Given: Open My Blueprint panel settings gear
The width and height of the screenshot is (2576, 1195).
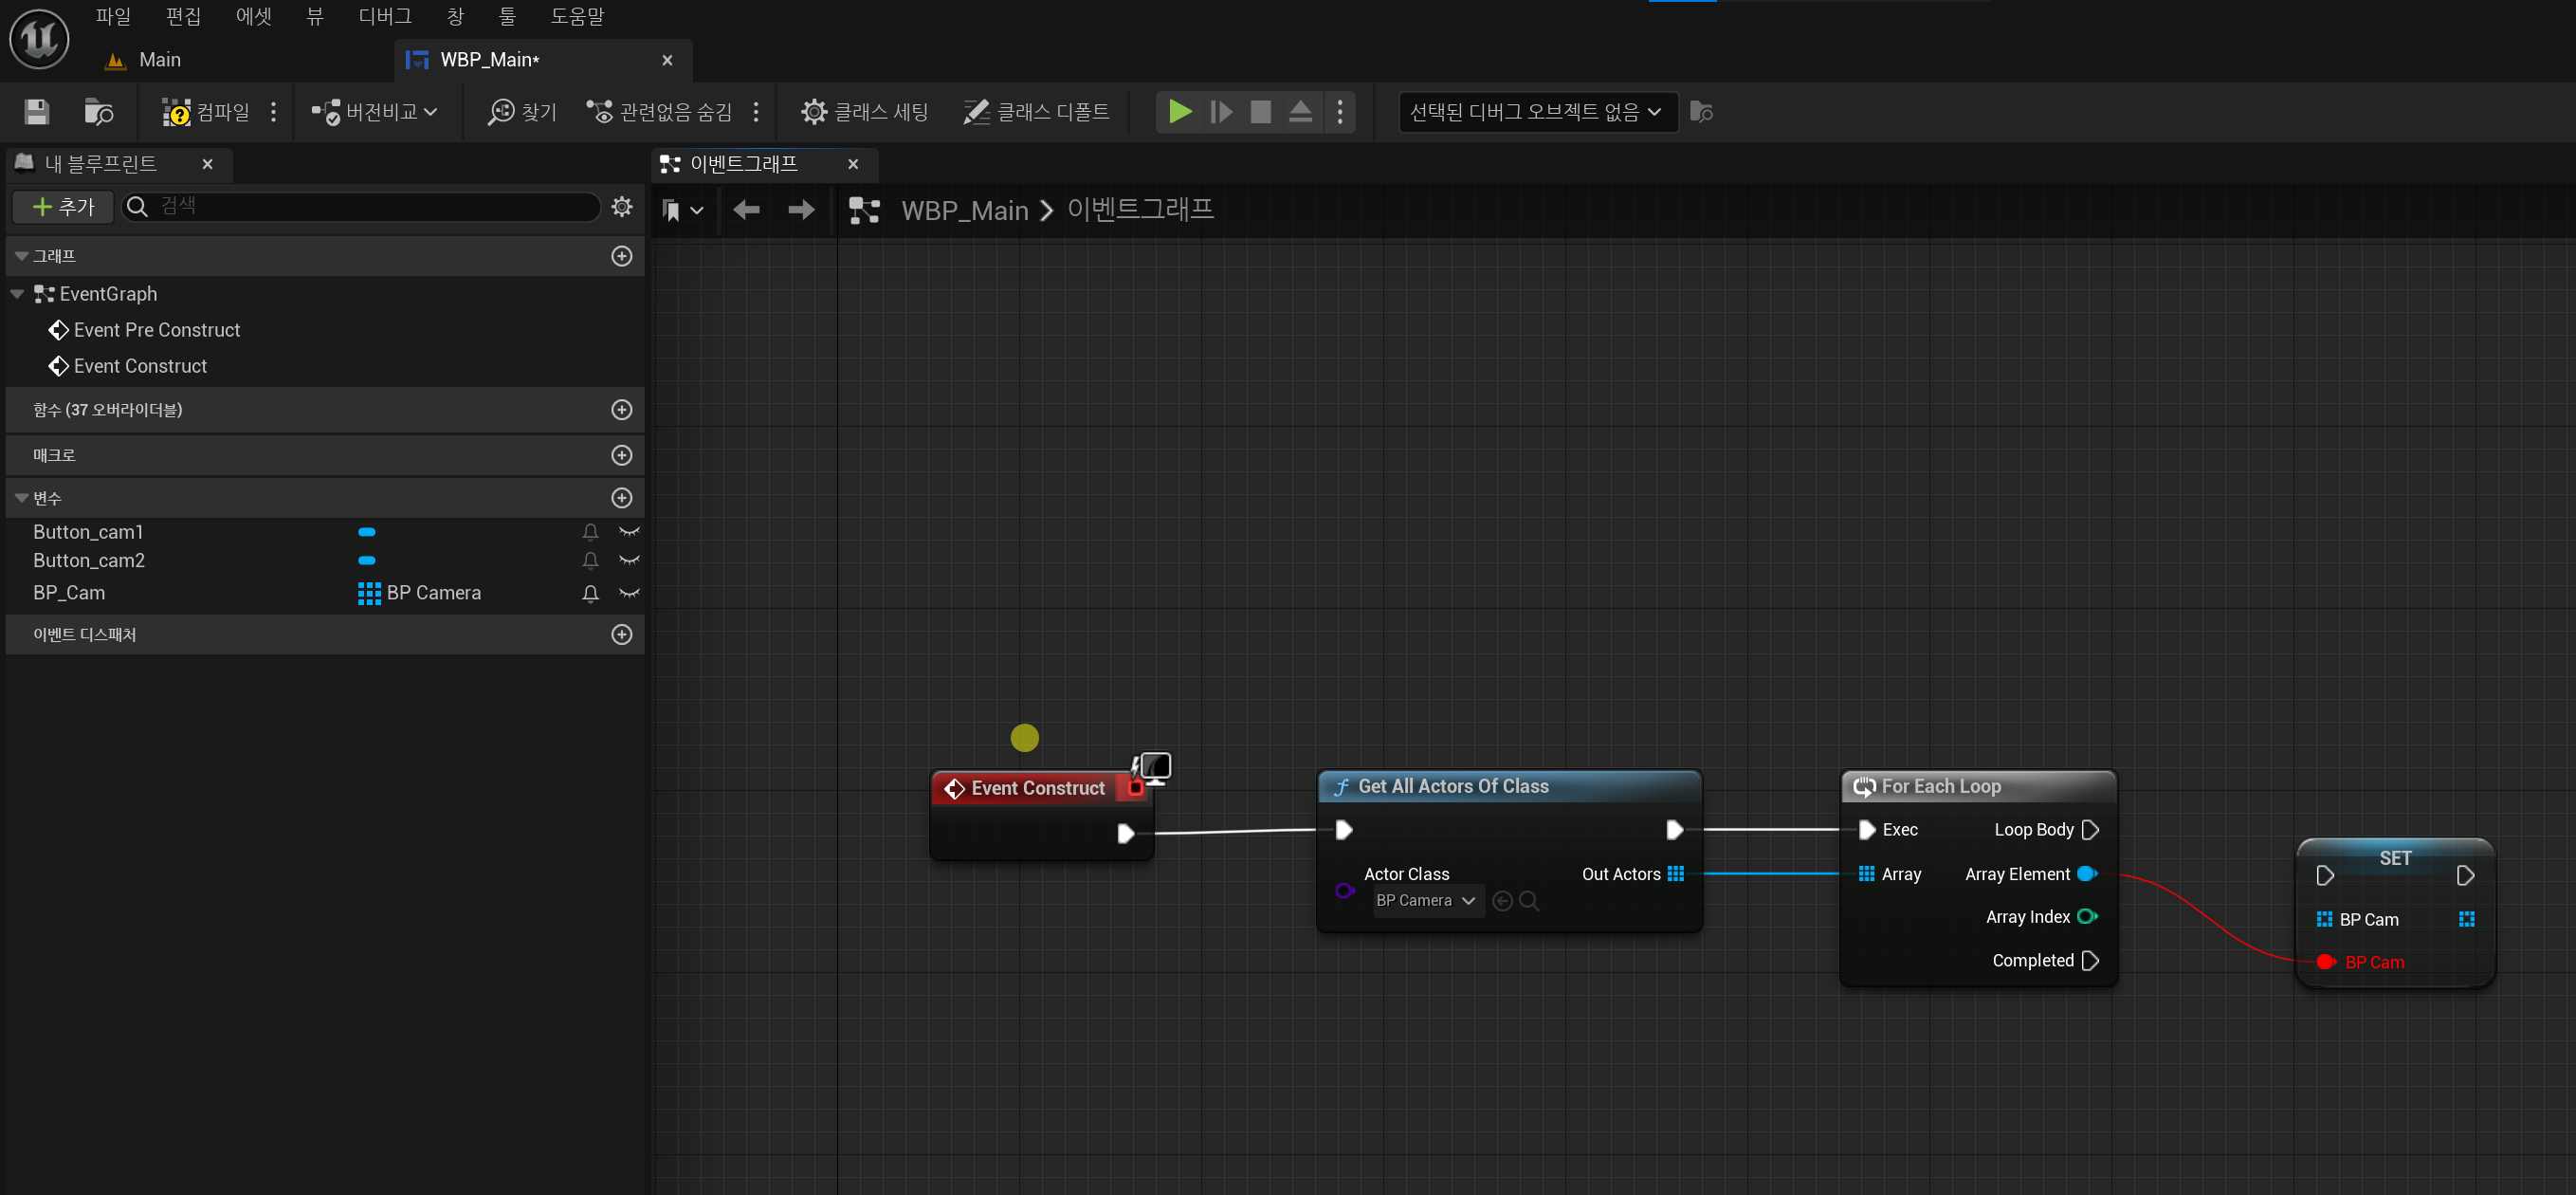Looking at the screenshot, I should pos(622,207).
